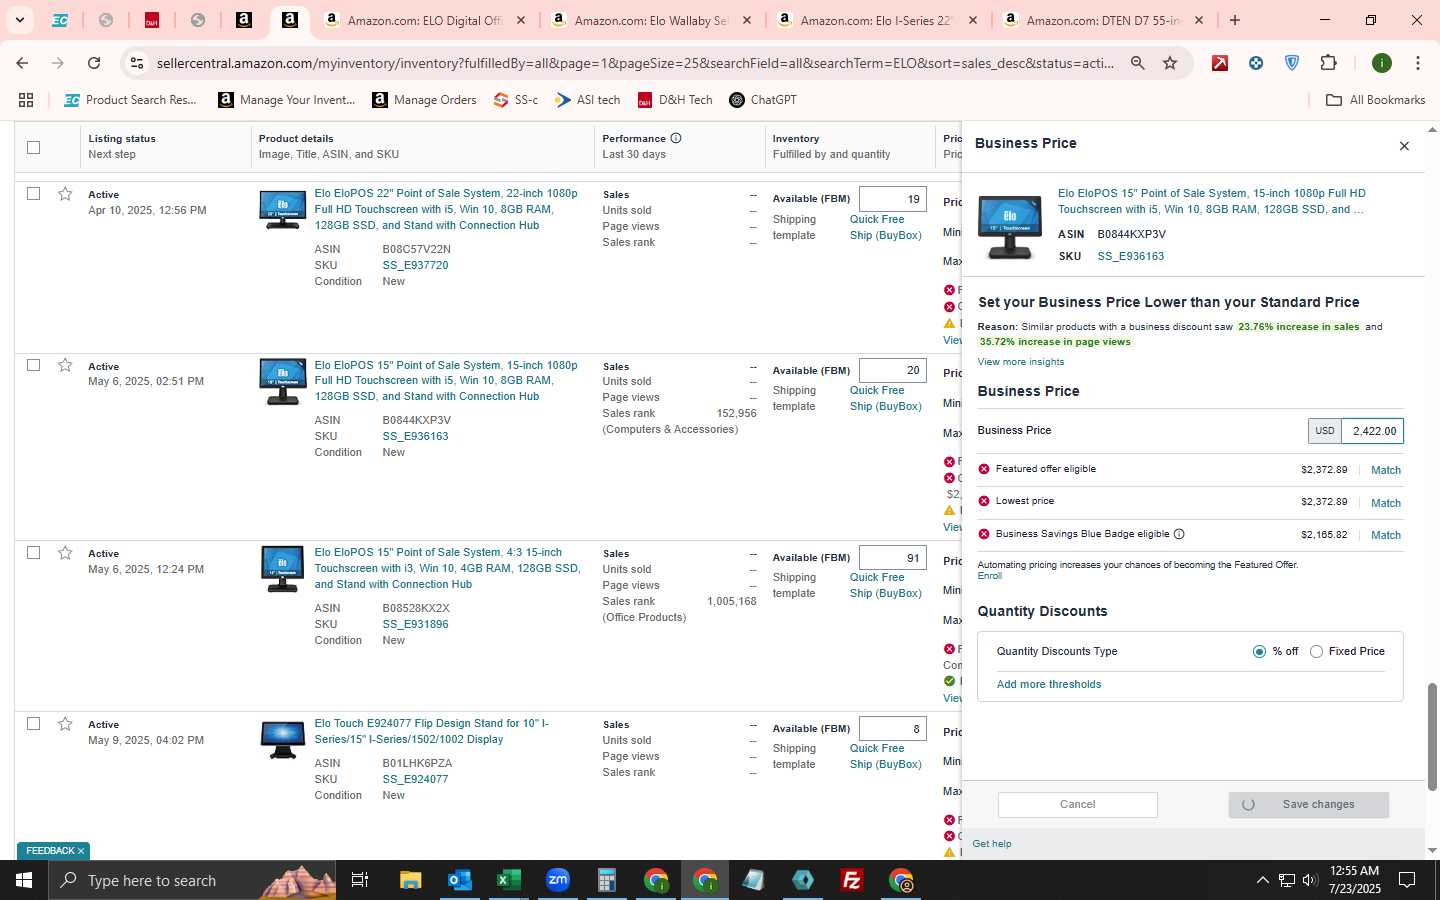Viewport: 1440px width, 900px height.
Task: Open Chrome profile avatar
Action: tap(1382, 63)
